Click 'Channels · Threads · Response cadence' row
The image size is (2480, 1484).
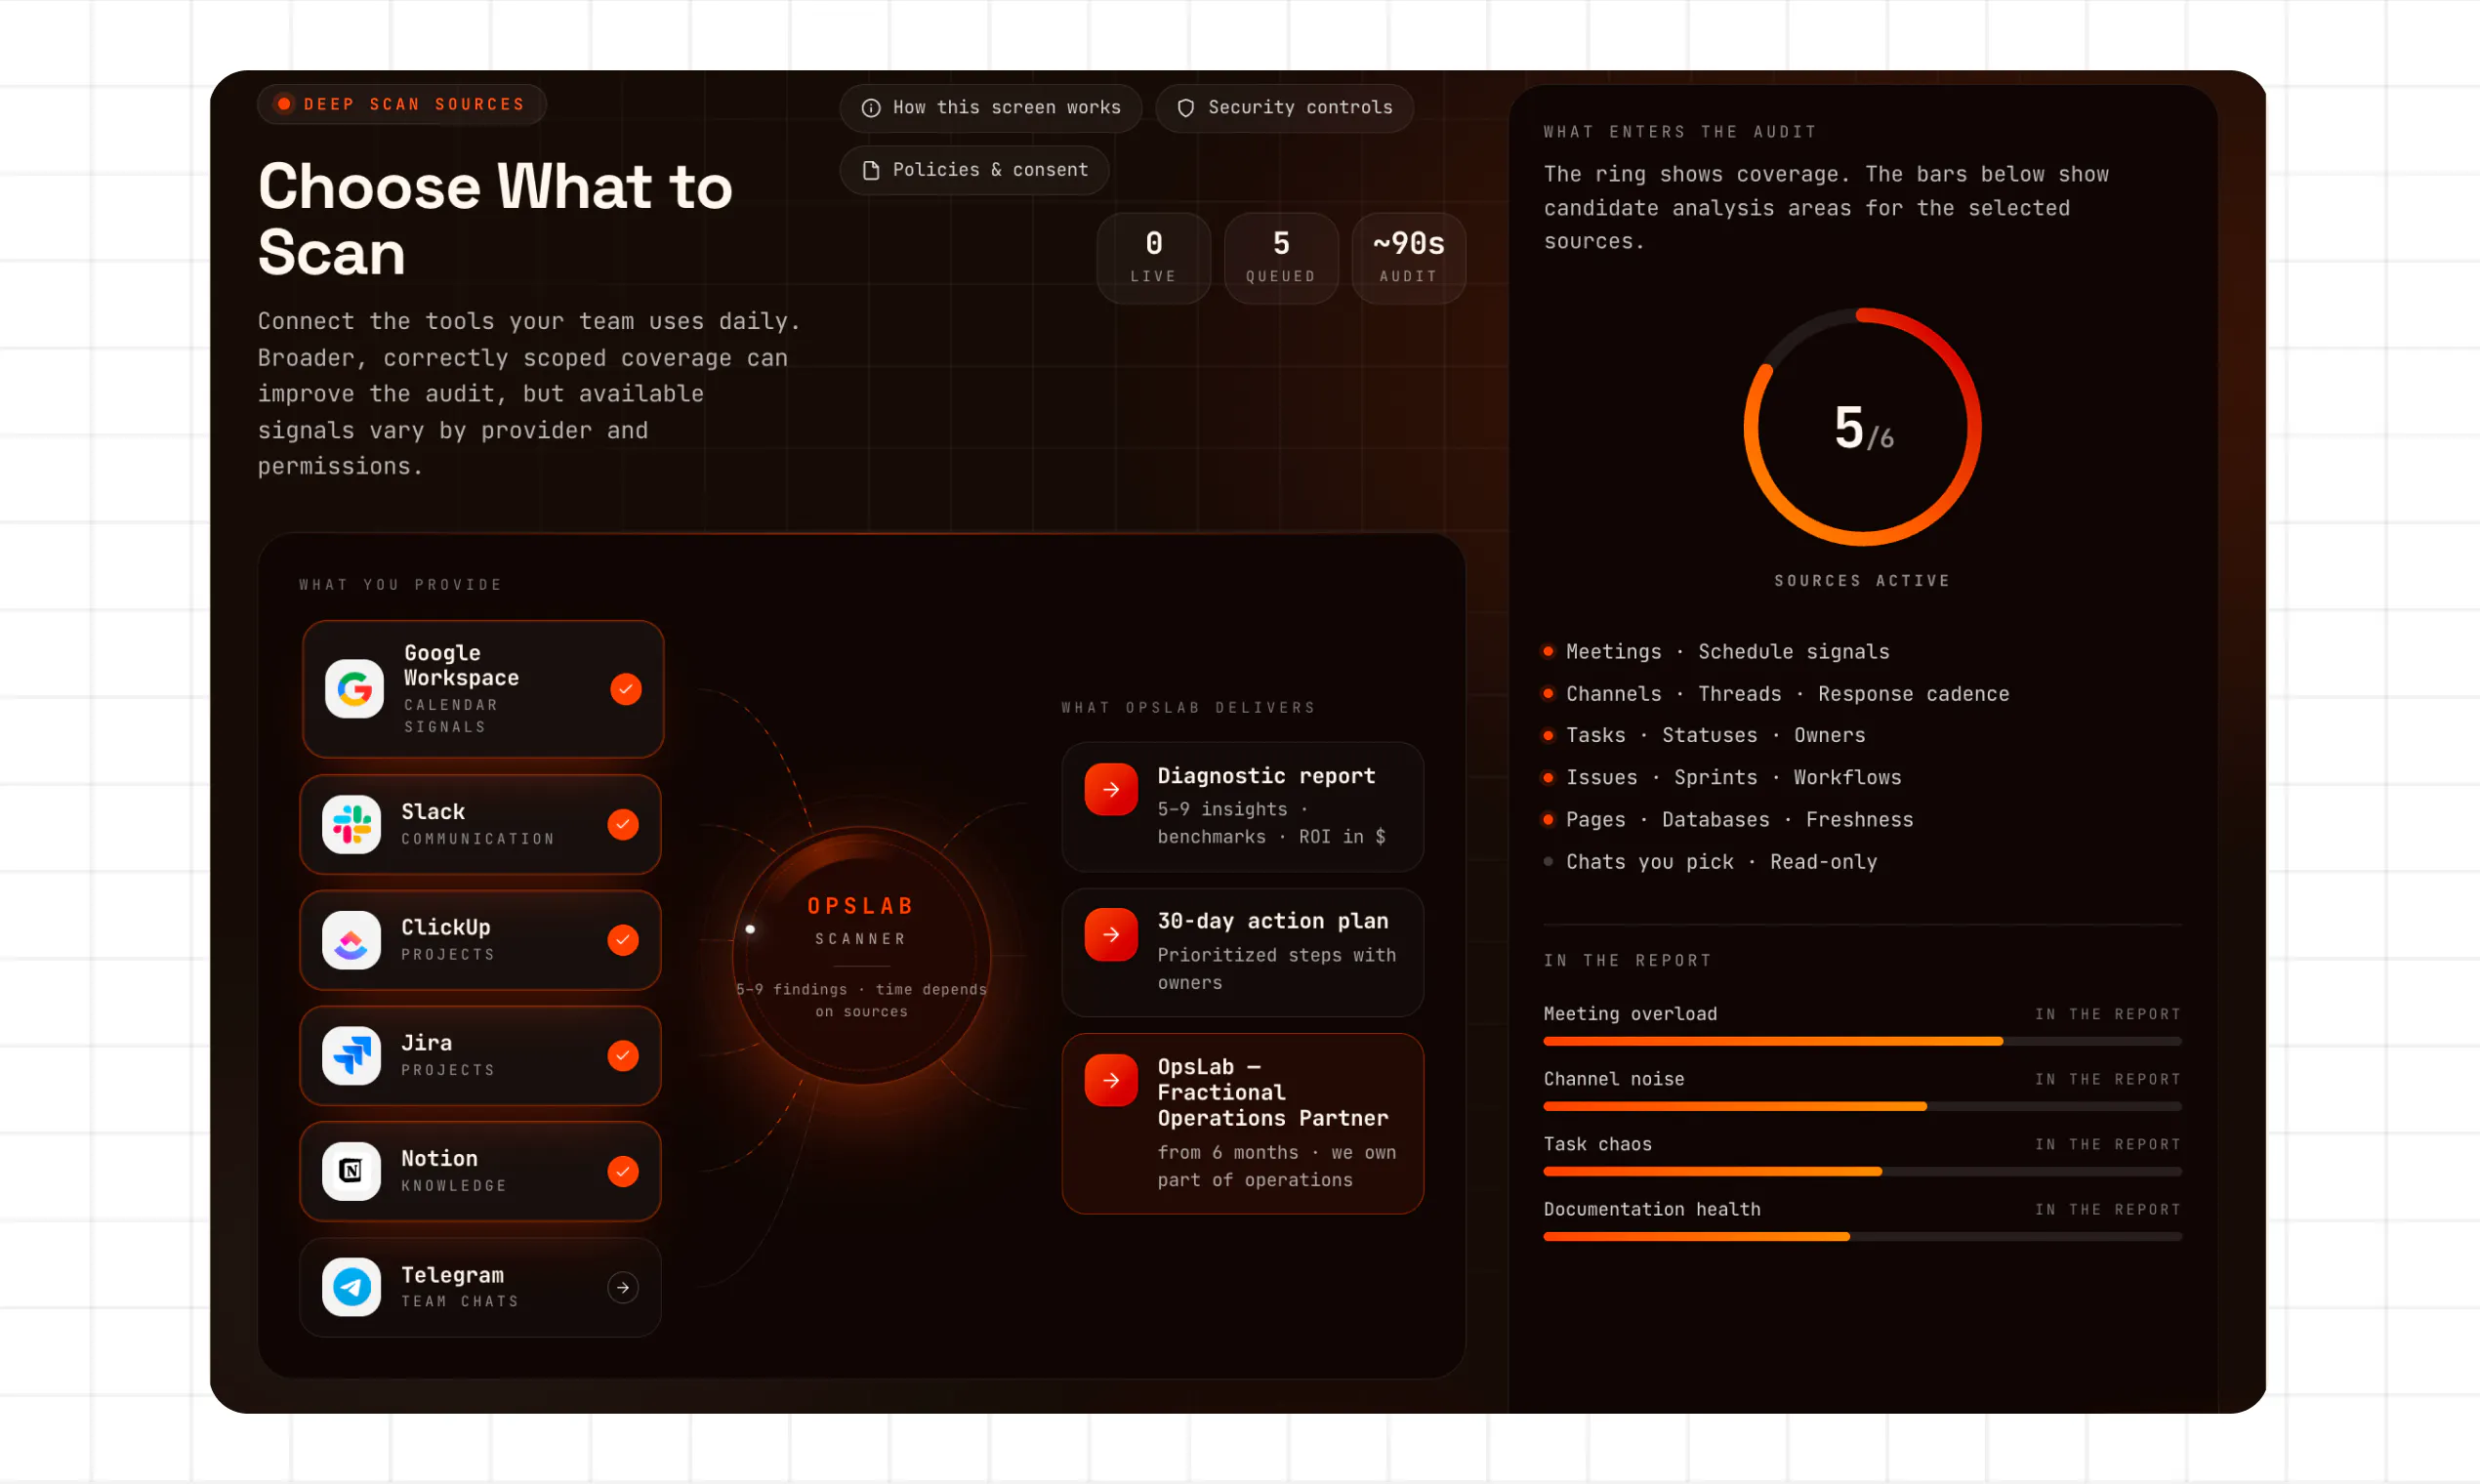point(1776,694)
